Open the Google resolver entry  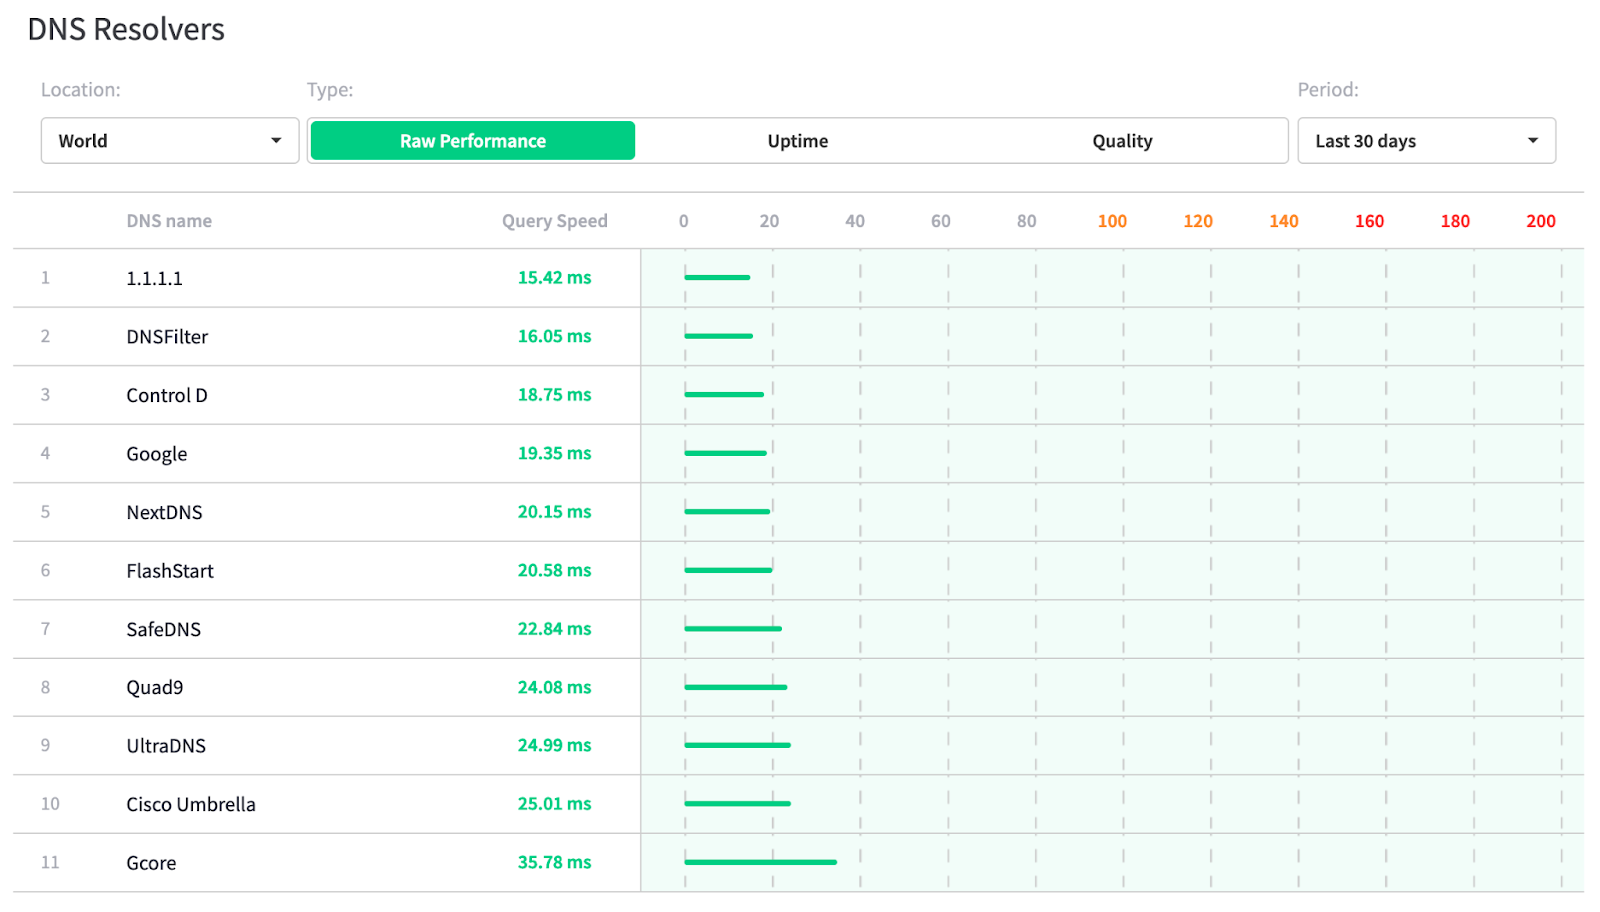pyautogui.click(x=157, y=454)
